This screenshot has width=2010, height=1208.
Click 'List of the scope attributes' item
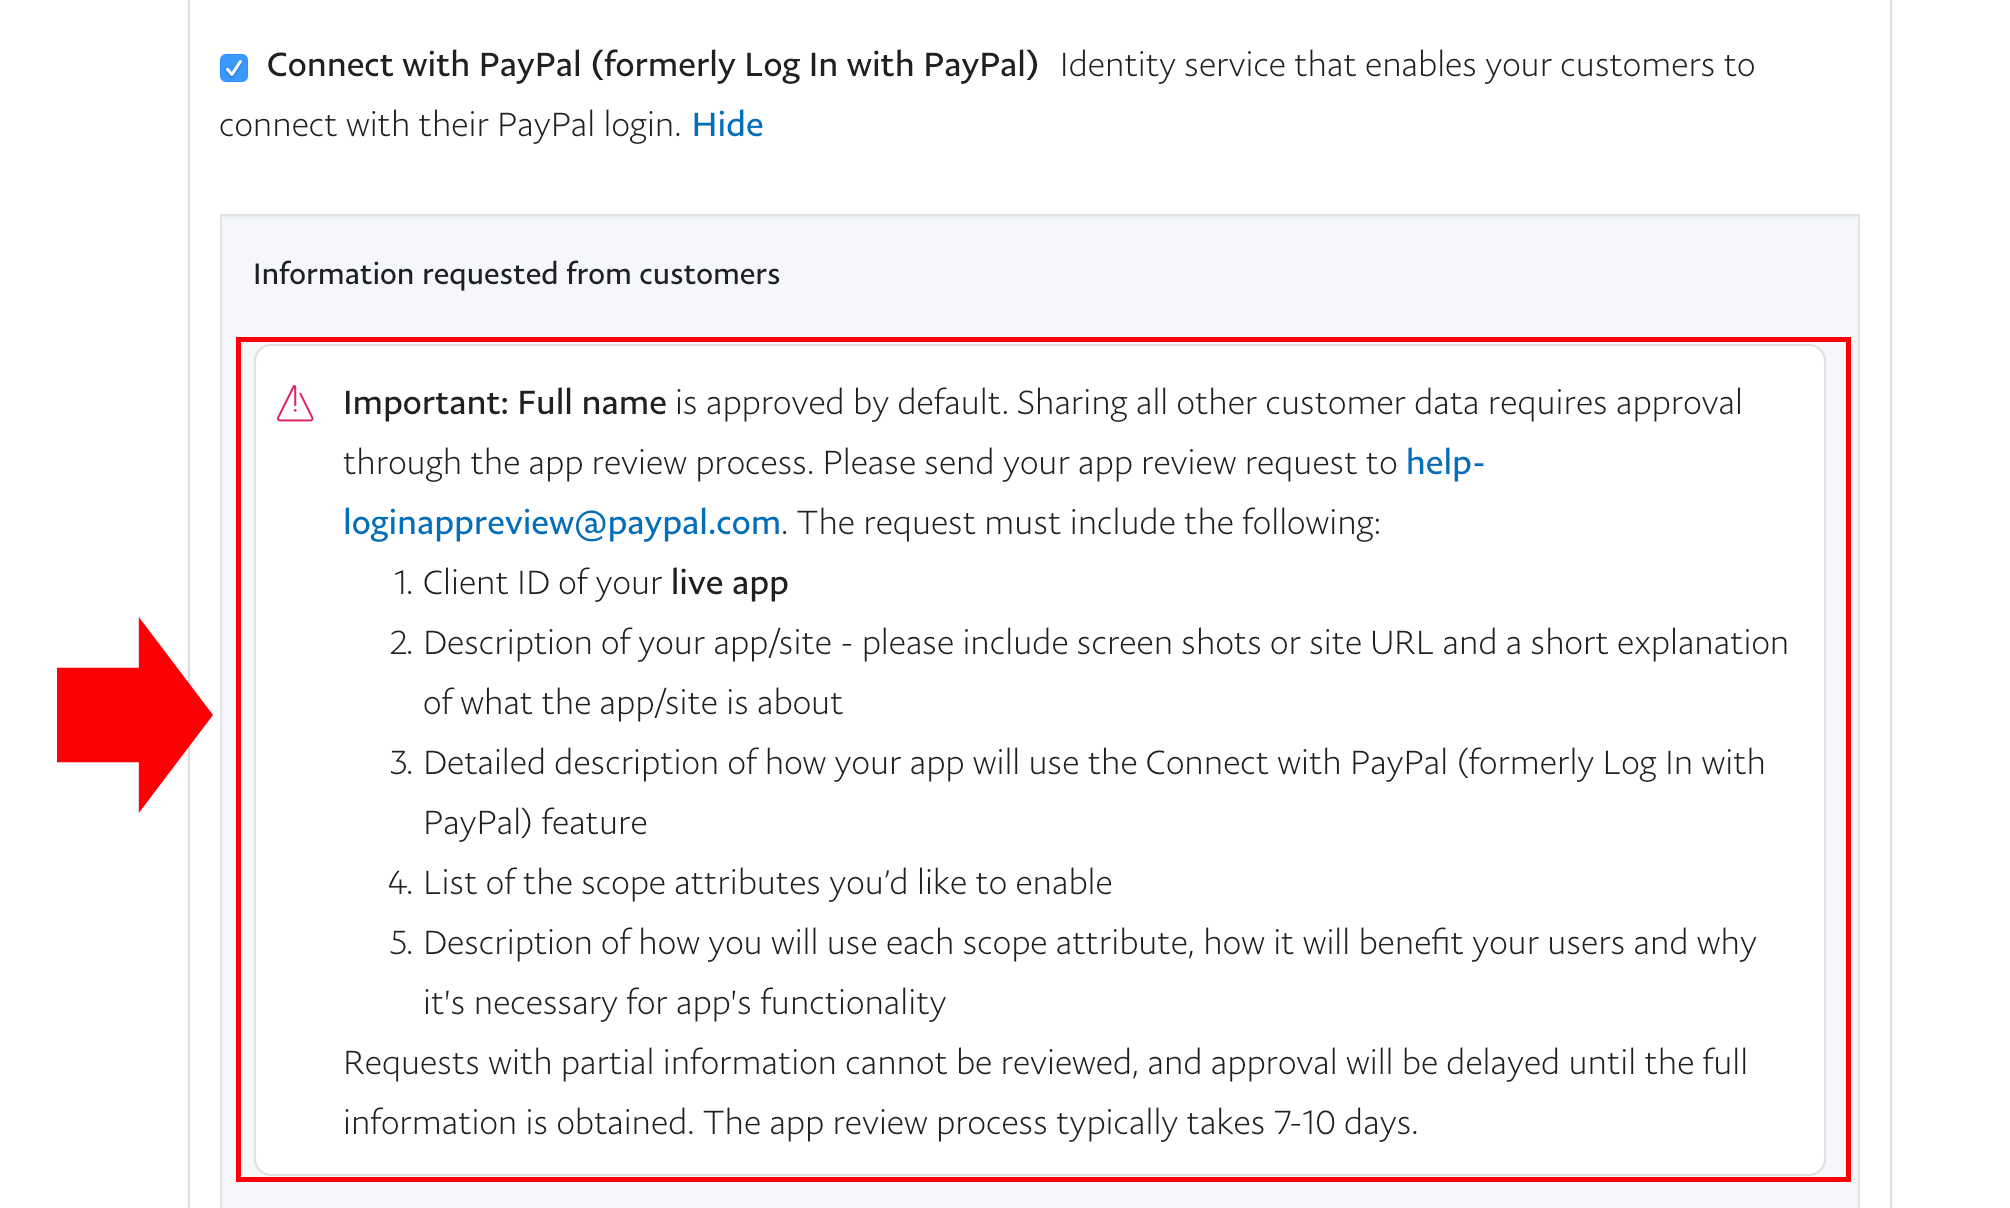(x=750, y=883)
